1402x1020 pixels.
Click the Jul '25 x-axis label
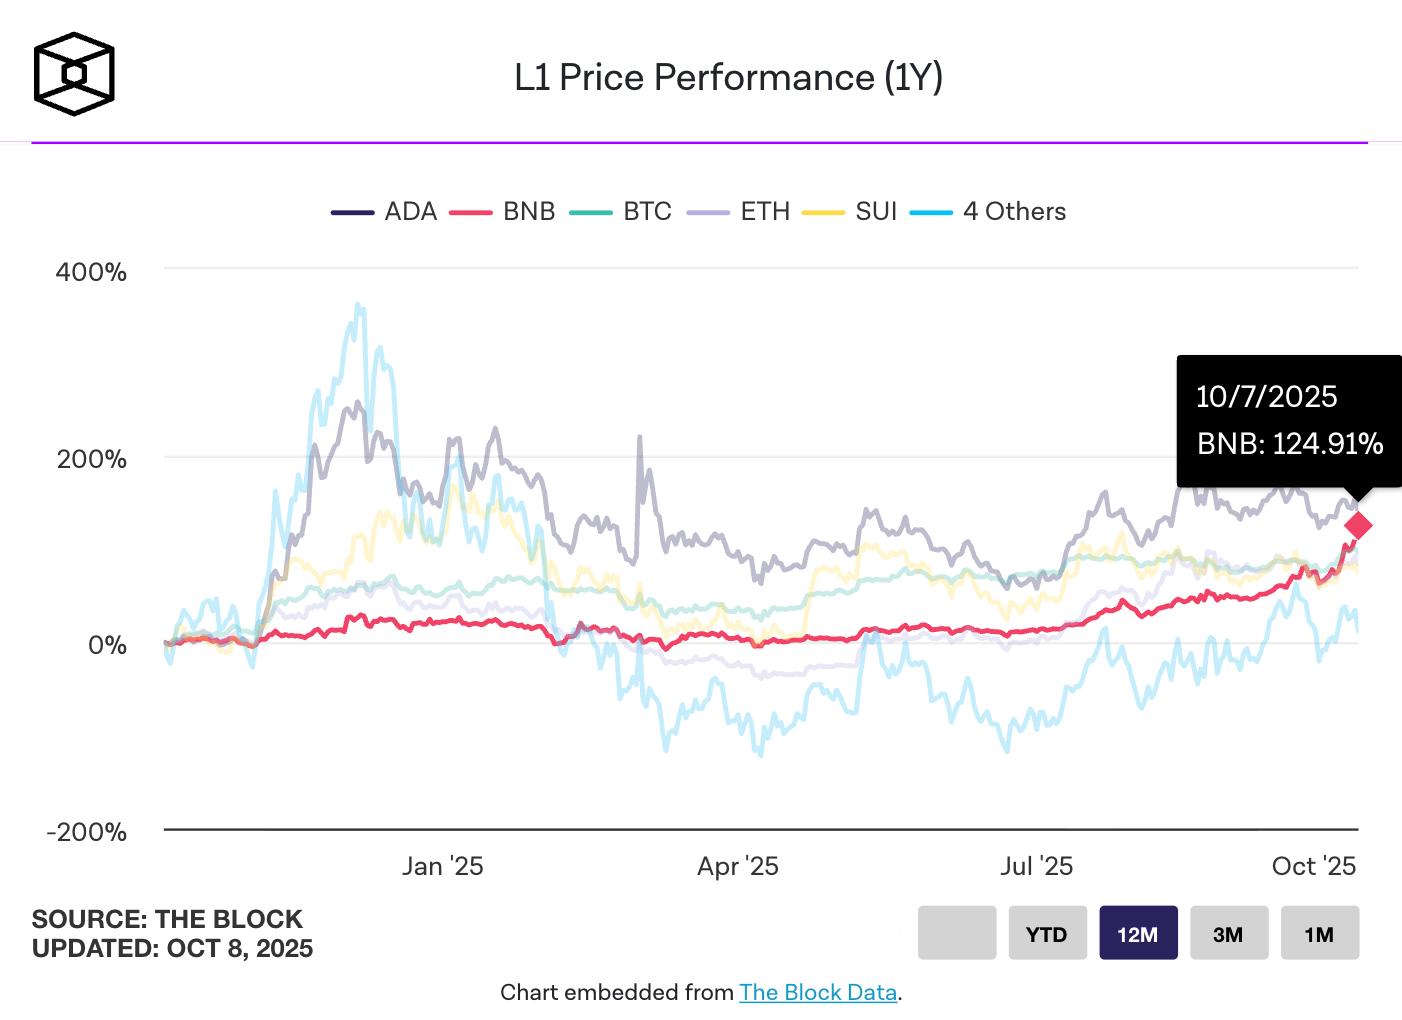[1036, 866]
